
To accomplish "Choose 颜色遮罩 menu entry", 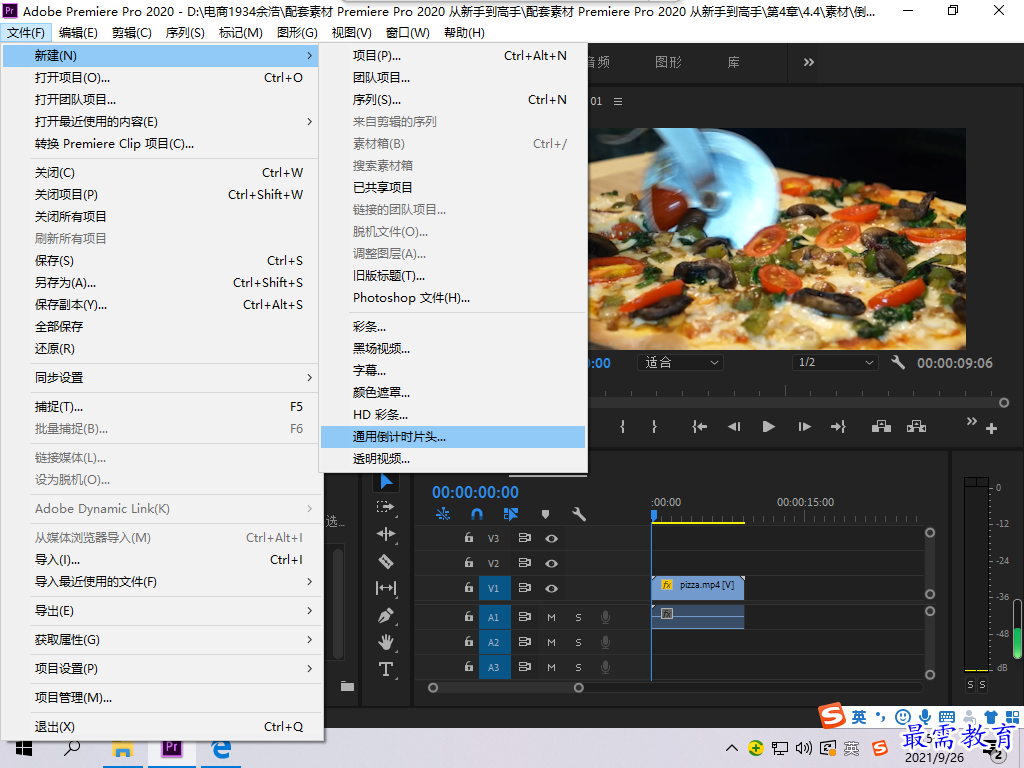I will (453, 392).
